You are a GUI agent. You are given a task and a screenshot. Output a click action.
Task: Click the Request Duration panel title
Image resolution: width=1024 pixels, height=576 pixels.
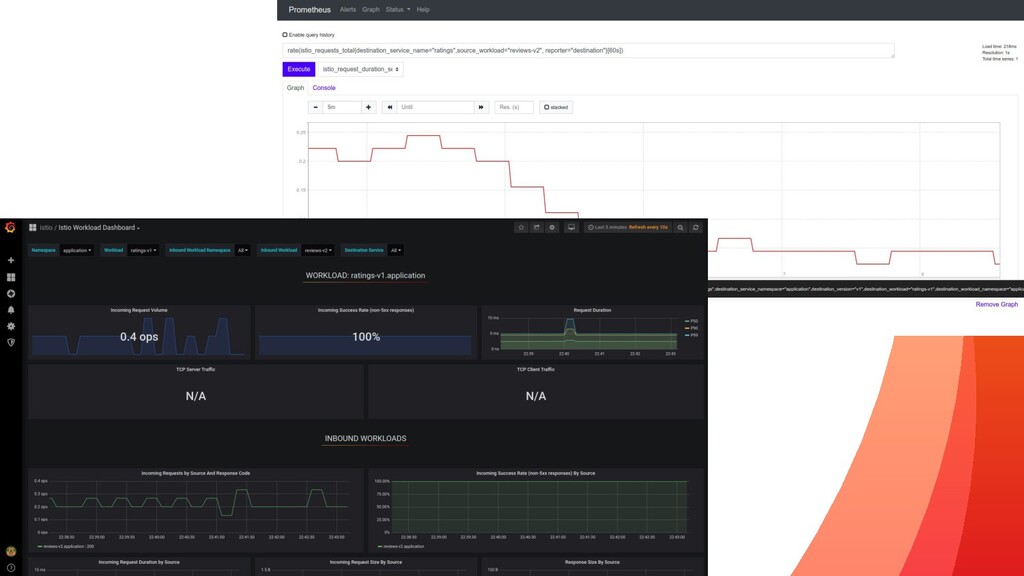click(x=592, y=310)
